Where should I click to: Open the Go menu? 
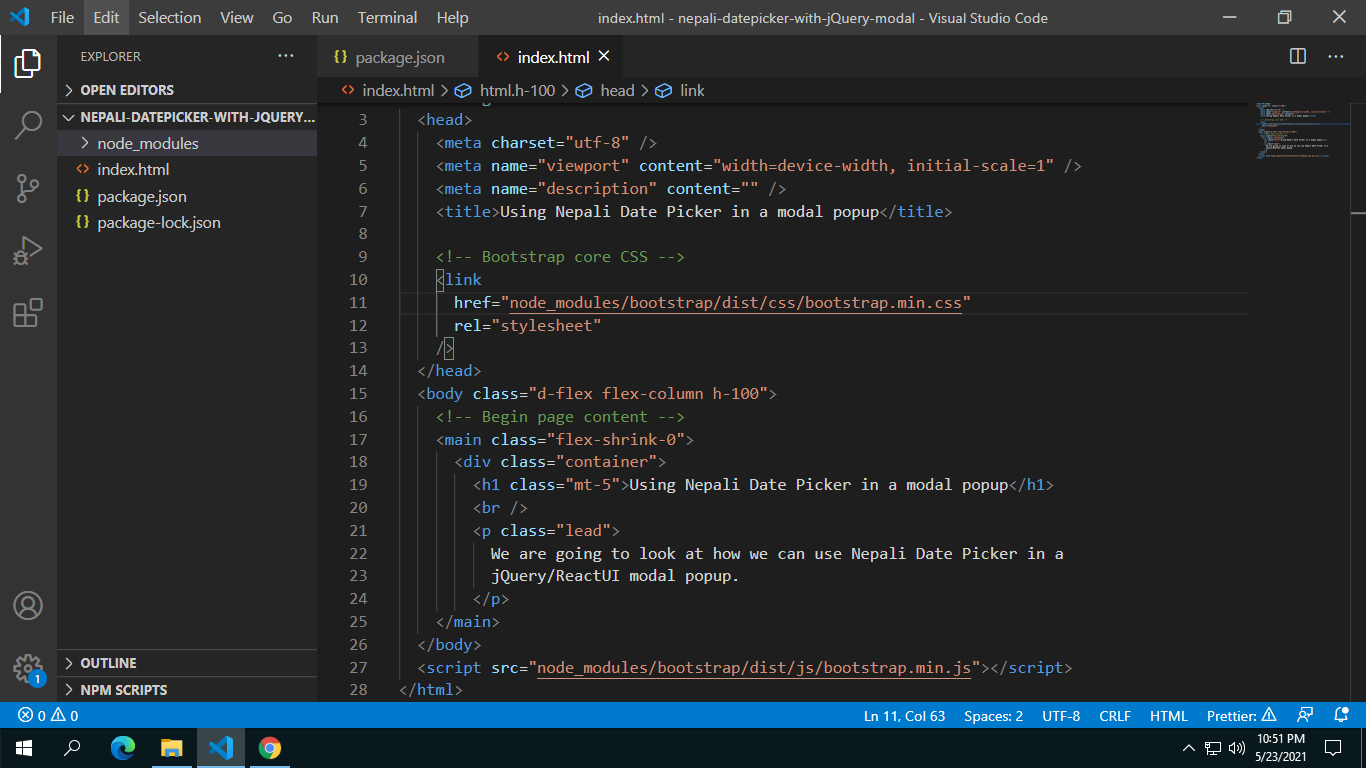click(283, 17)
